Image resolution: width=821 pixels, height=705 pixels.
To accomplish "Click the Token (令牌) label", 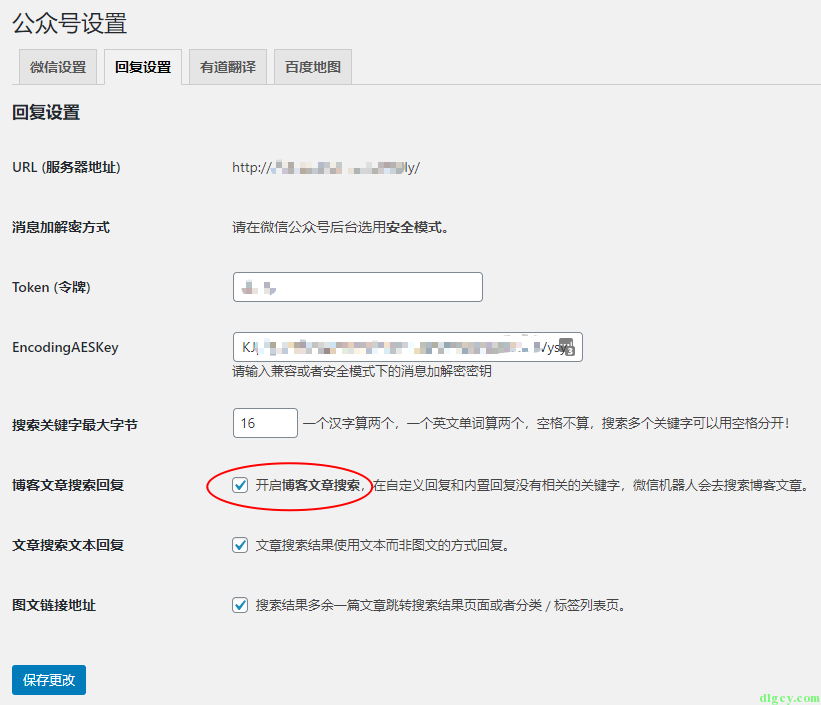I will coord(51,287).
